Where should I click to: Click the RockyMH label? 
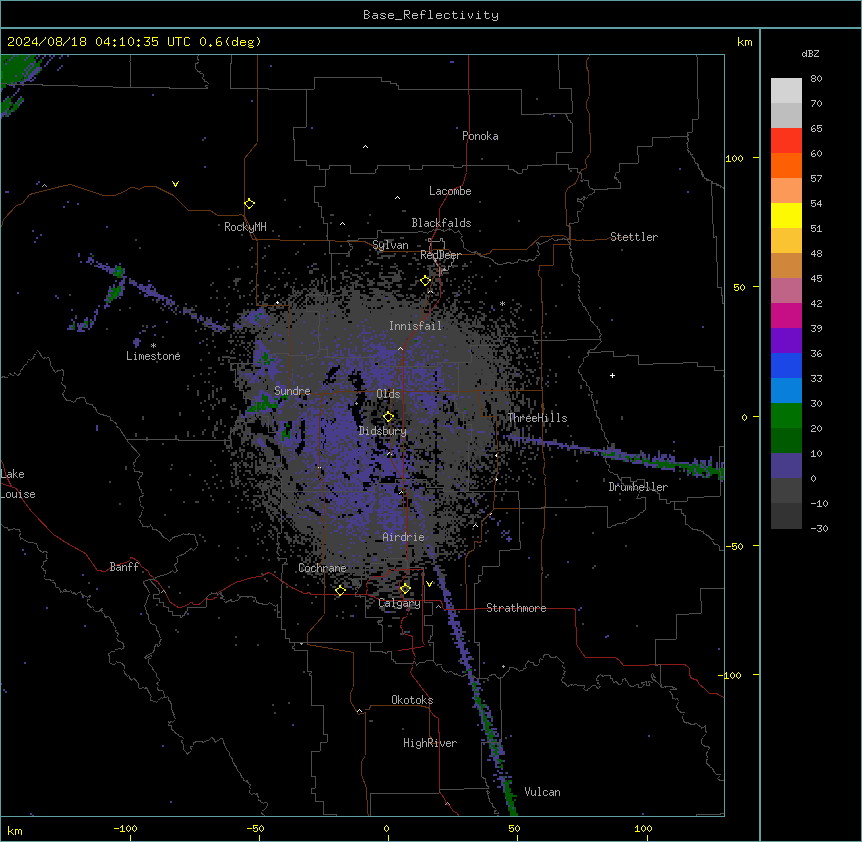pyautogui.click(x=245, y=226)
